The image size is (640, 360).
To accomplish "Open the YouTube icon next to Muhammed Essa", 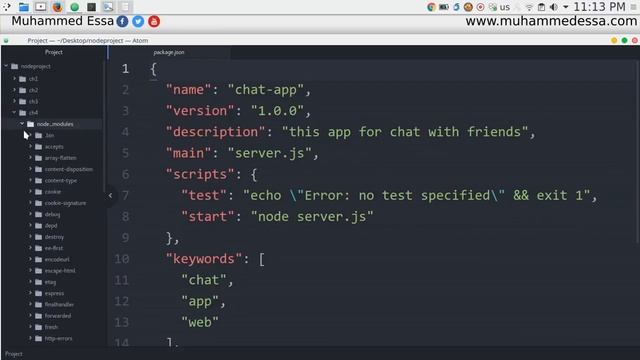I will (154, 21).
